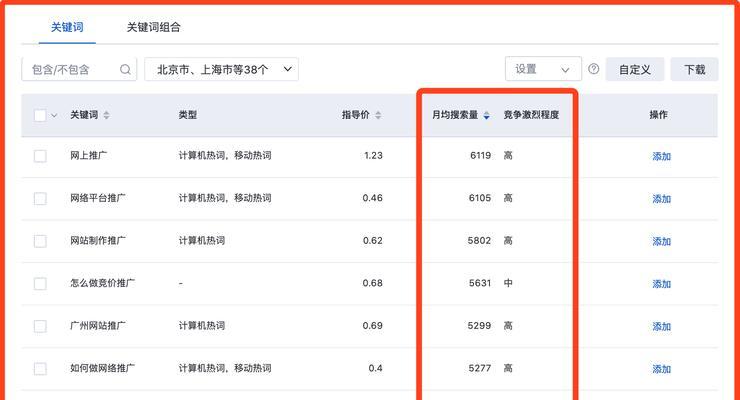The image size is (740, 400).
Task: Click 添加 for 怎么做竞价推广
Action: tap(661, 283)
